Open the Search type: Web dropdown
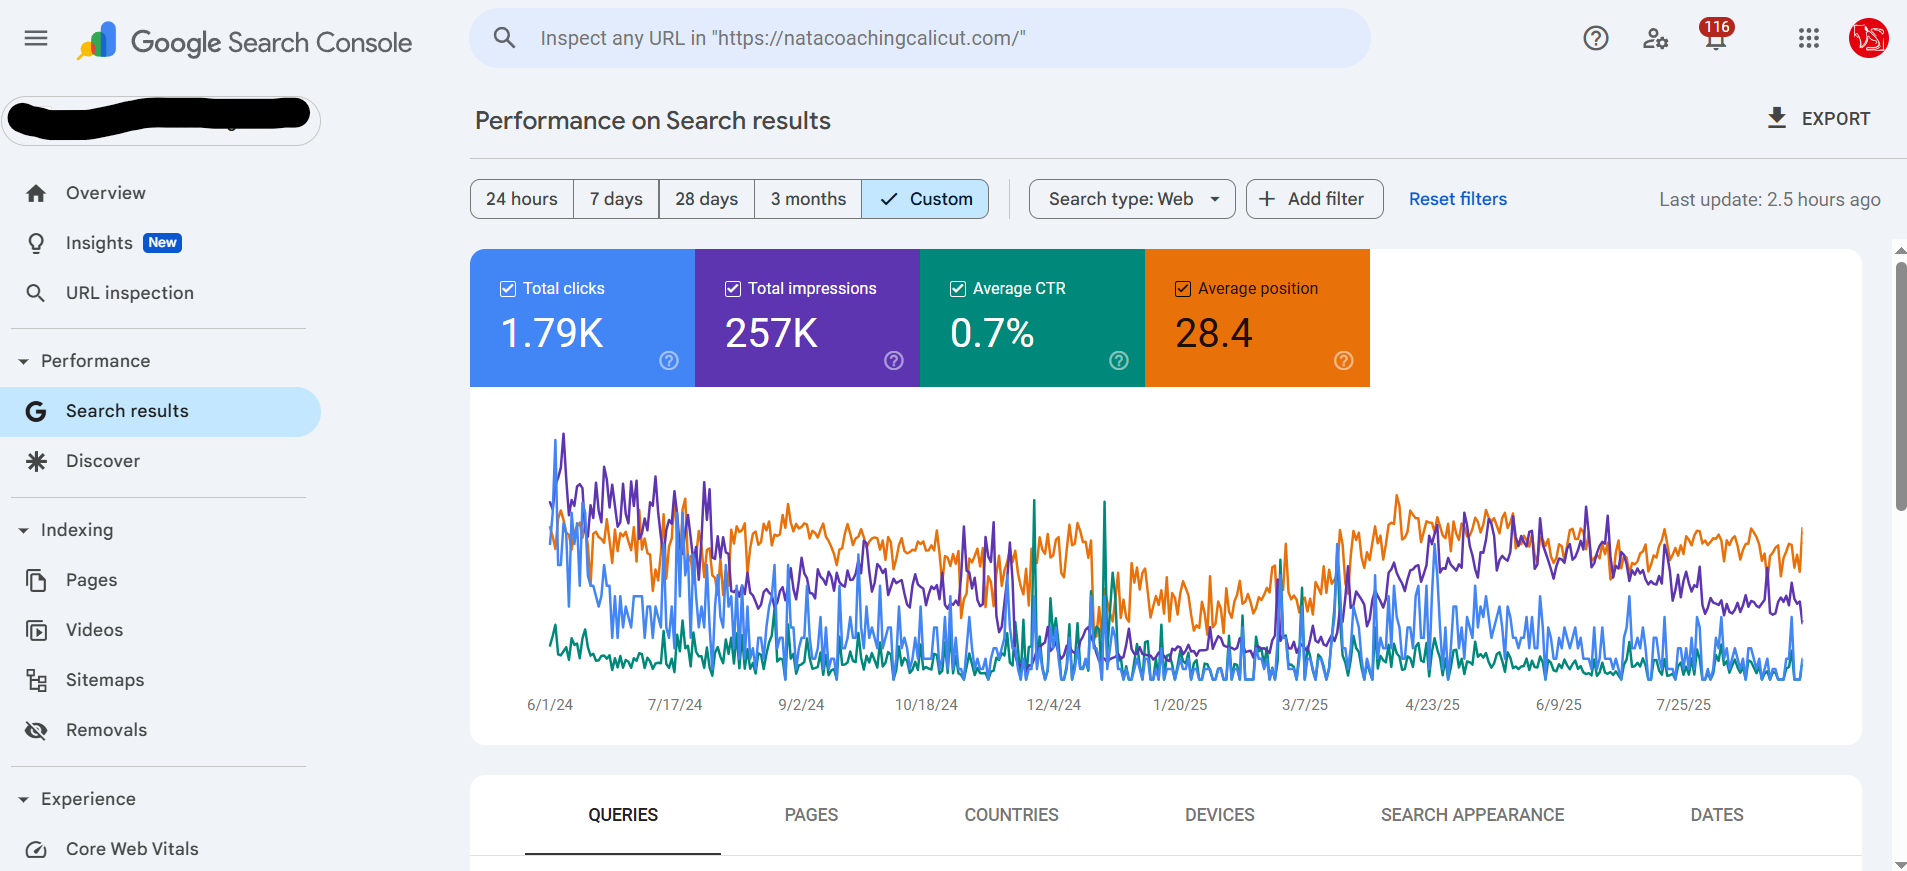Screen dimensions: 1907x871 pyautogui.click(x=1132, y=199)
